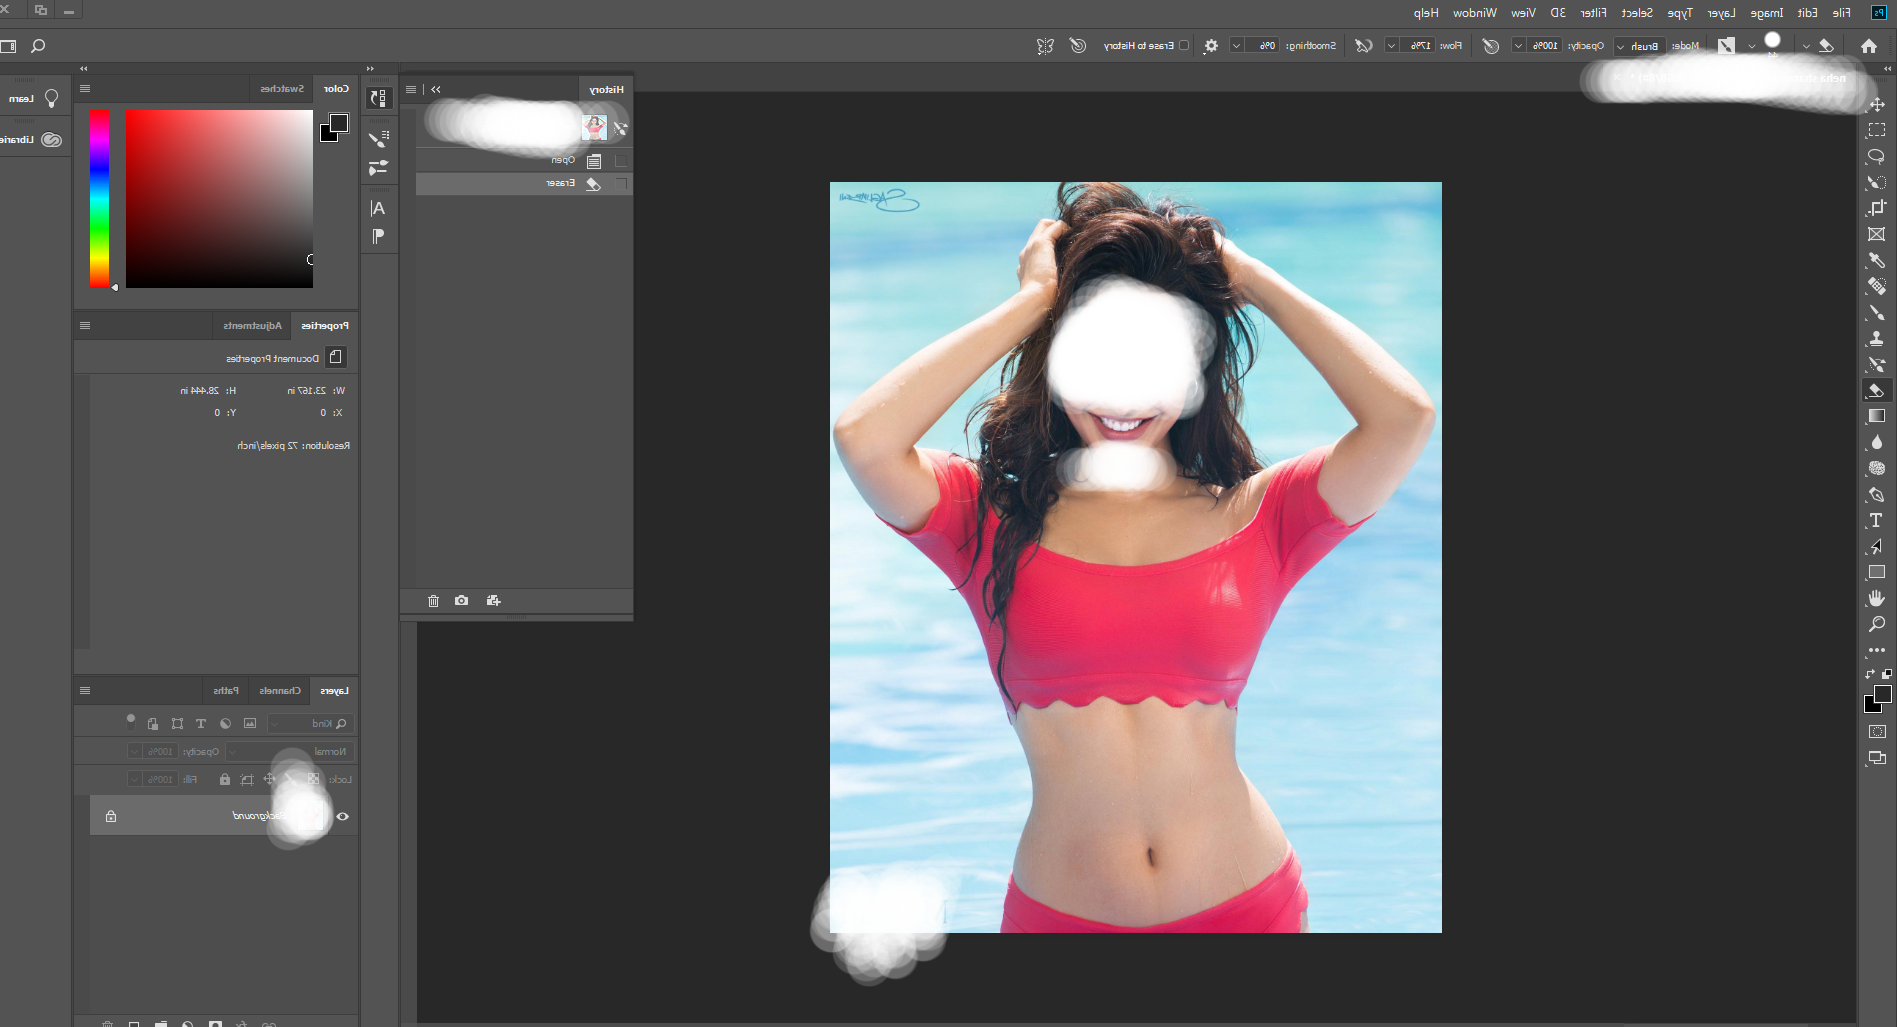Open the layer Kind filter dropdown
Viewport: 1897px width, 1027px height.
[309, 723]
